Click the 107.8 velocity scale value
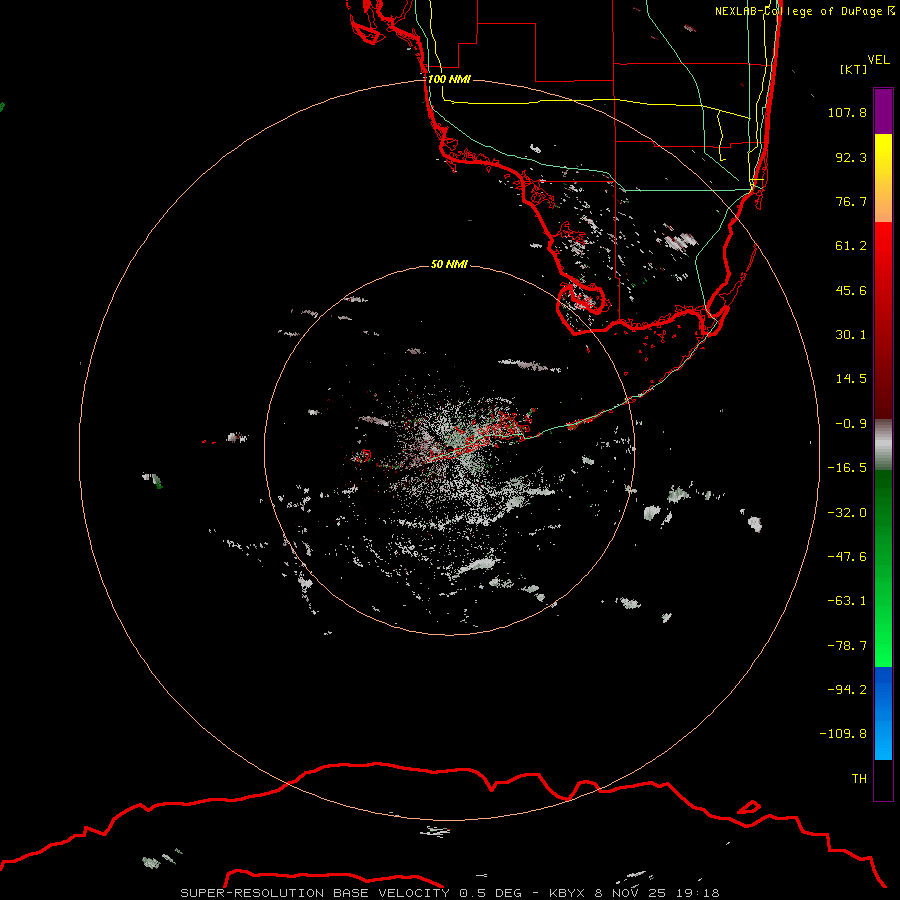The image size is (900, 900). (847, 112)
